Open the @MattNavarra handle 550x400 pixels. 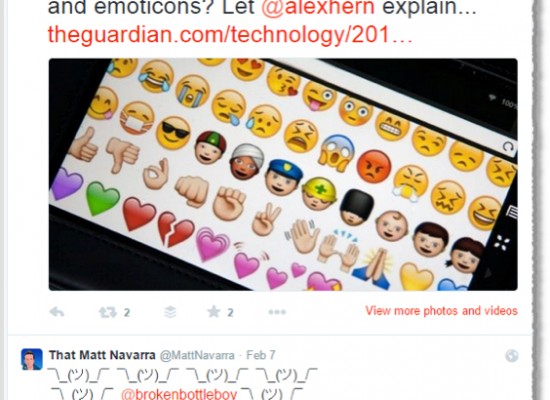[x=197, y=355]
